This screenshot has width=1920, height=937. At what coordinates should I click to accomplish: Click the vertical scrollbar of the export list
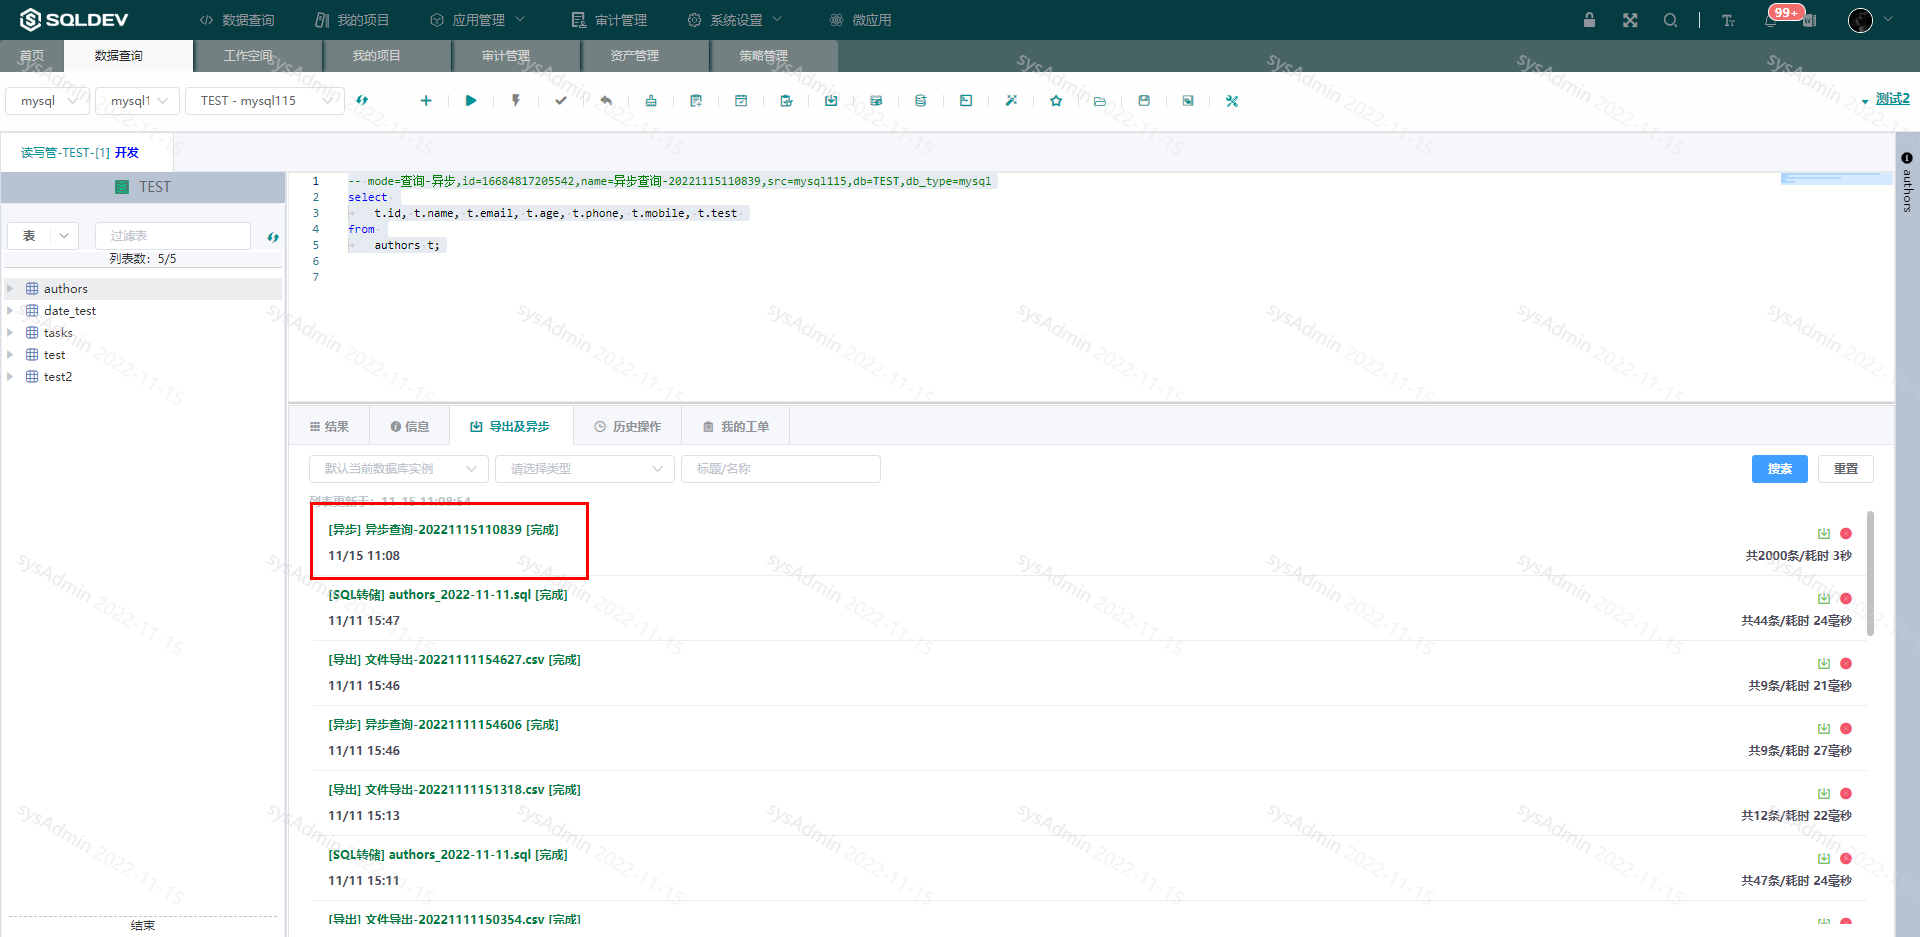[1870, 573]
